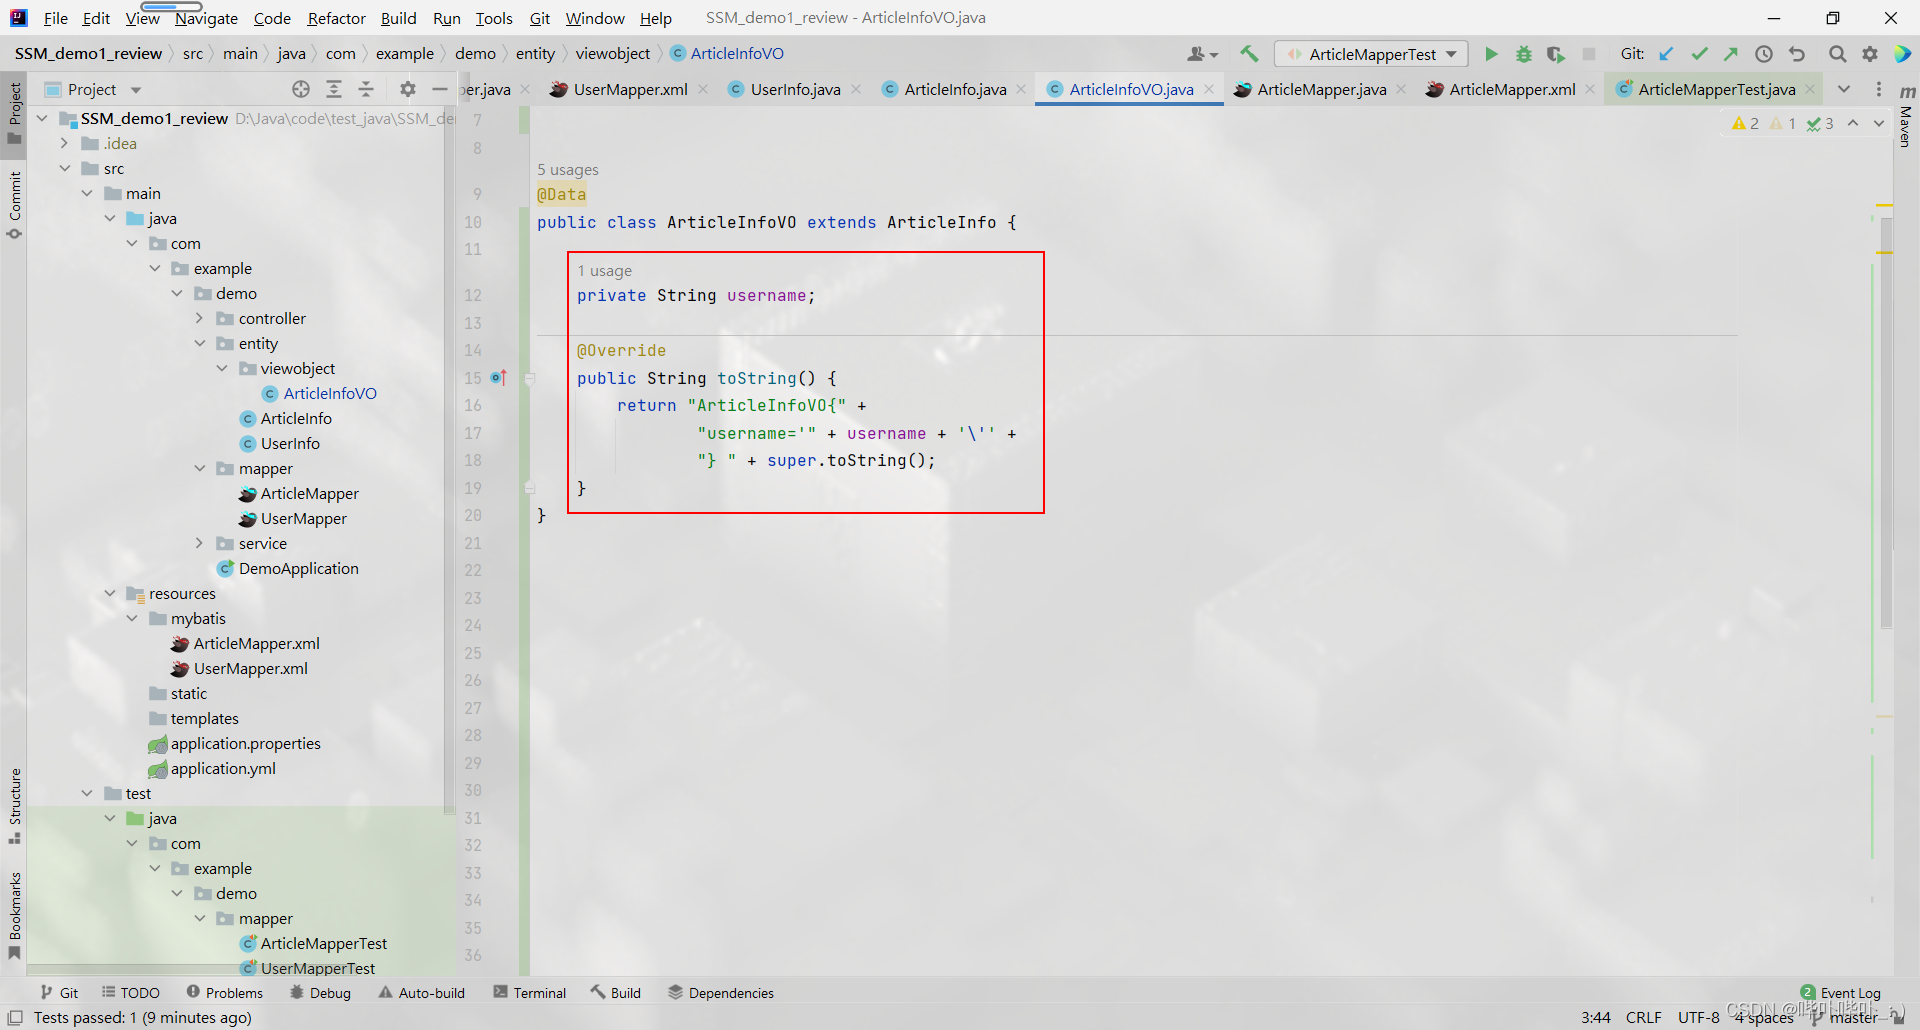Viewport: 1920px width, 1030px height.
Task: Open the Refactor menu
Action: click(336, 18)
